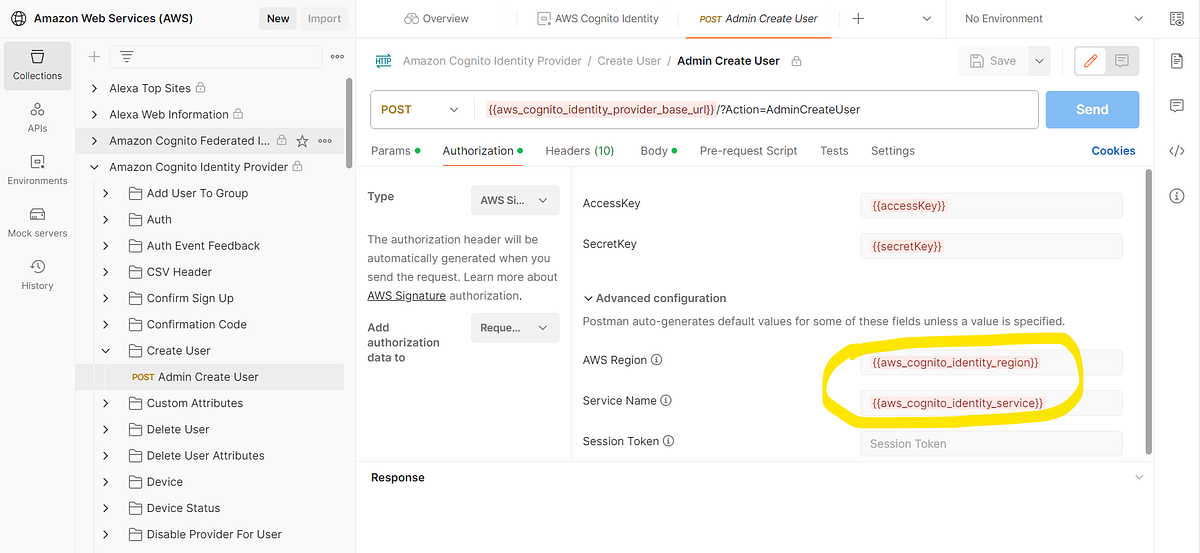Select the POST Admin Create User request
Screen dimensions: 1200x553
pyautogui.click(x=209, y=377)
